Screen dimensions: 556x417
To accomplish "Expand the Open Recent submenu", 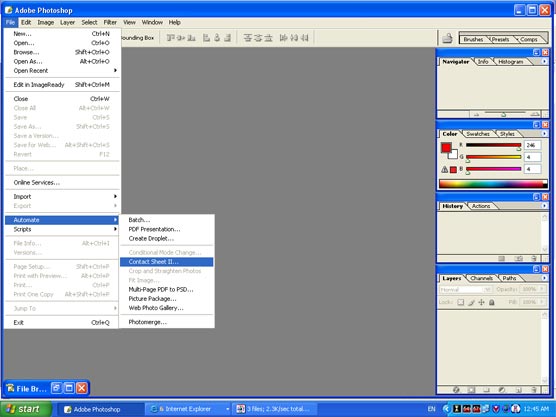I will point(62,71).
